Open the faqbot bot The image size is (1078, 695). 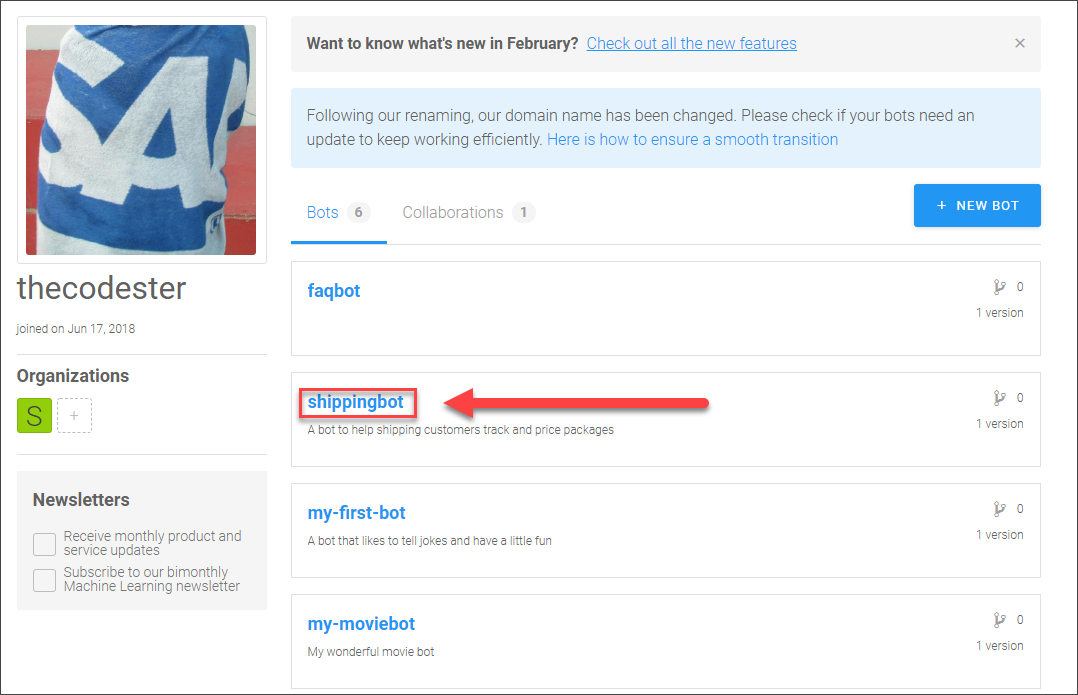tap(333, 291)
